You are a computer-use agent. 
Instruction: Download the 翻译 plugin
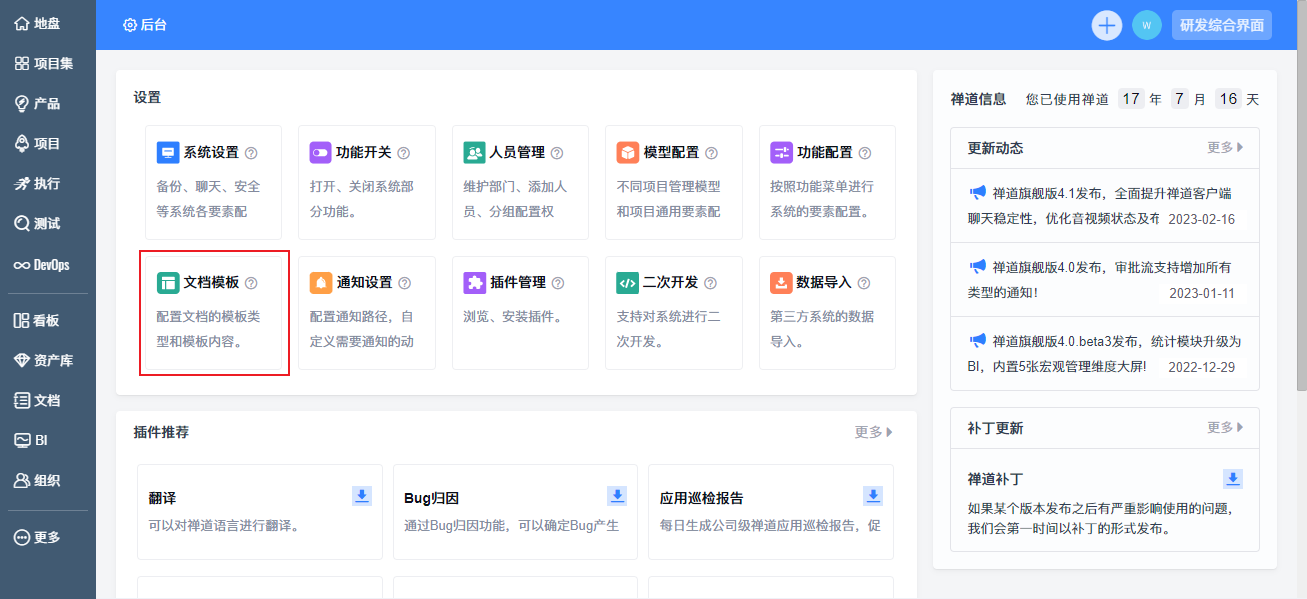pos(362,496)
